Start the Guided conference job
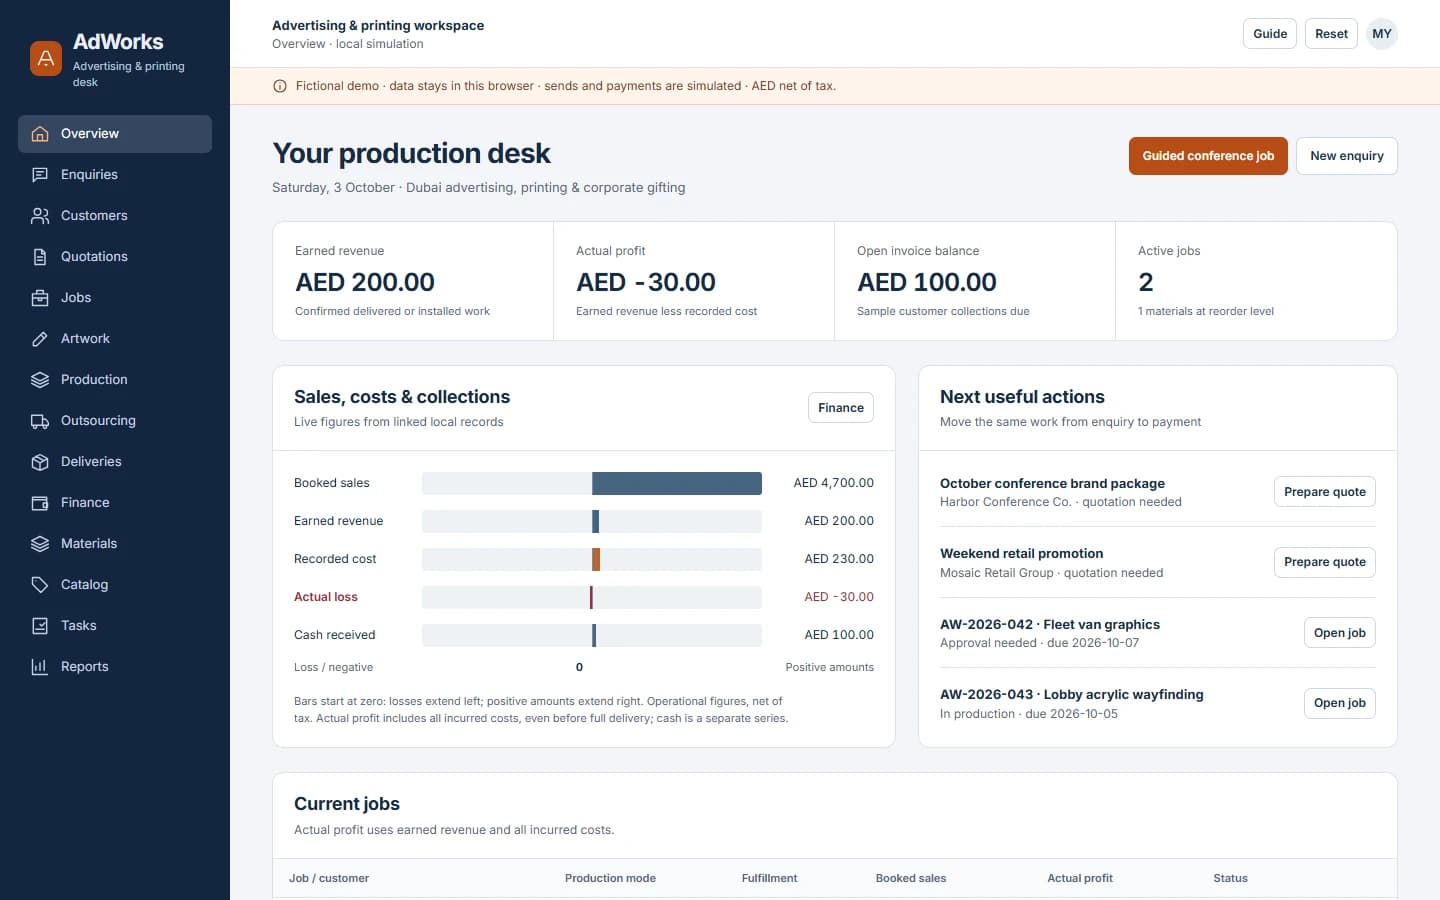The image size is (1440, 900). coord(1208,156)
